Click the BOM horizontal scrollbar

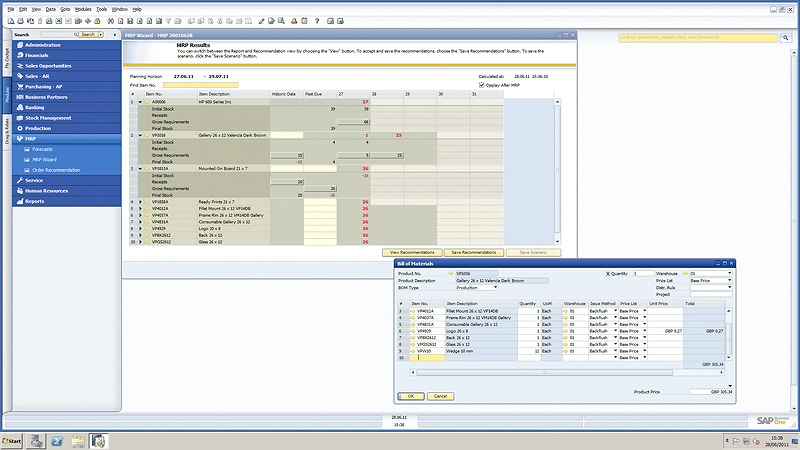567,372
